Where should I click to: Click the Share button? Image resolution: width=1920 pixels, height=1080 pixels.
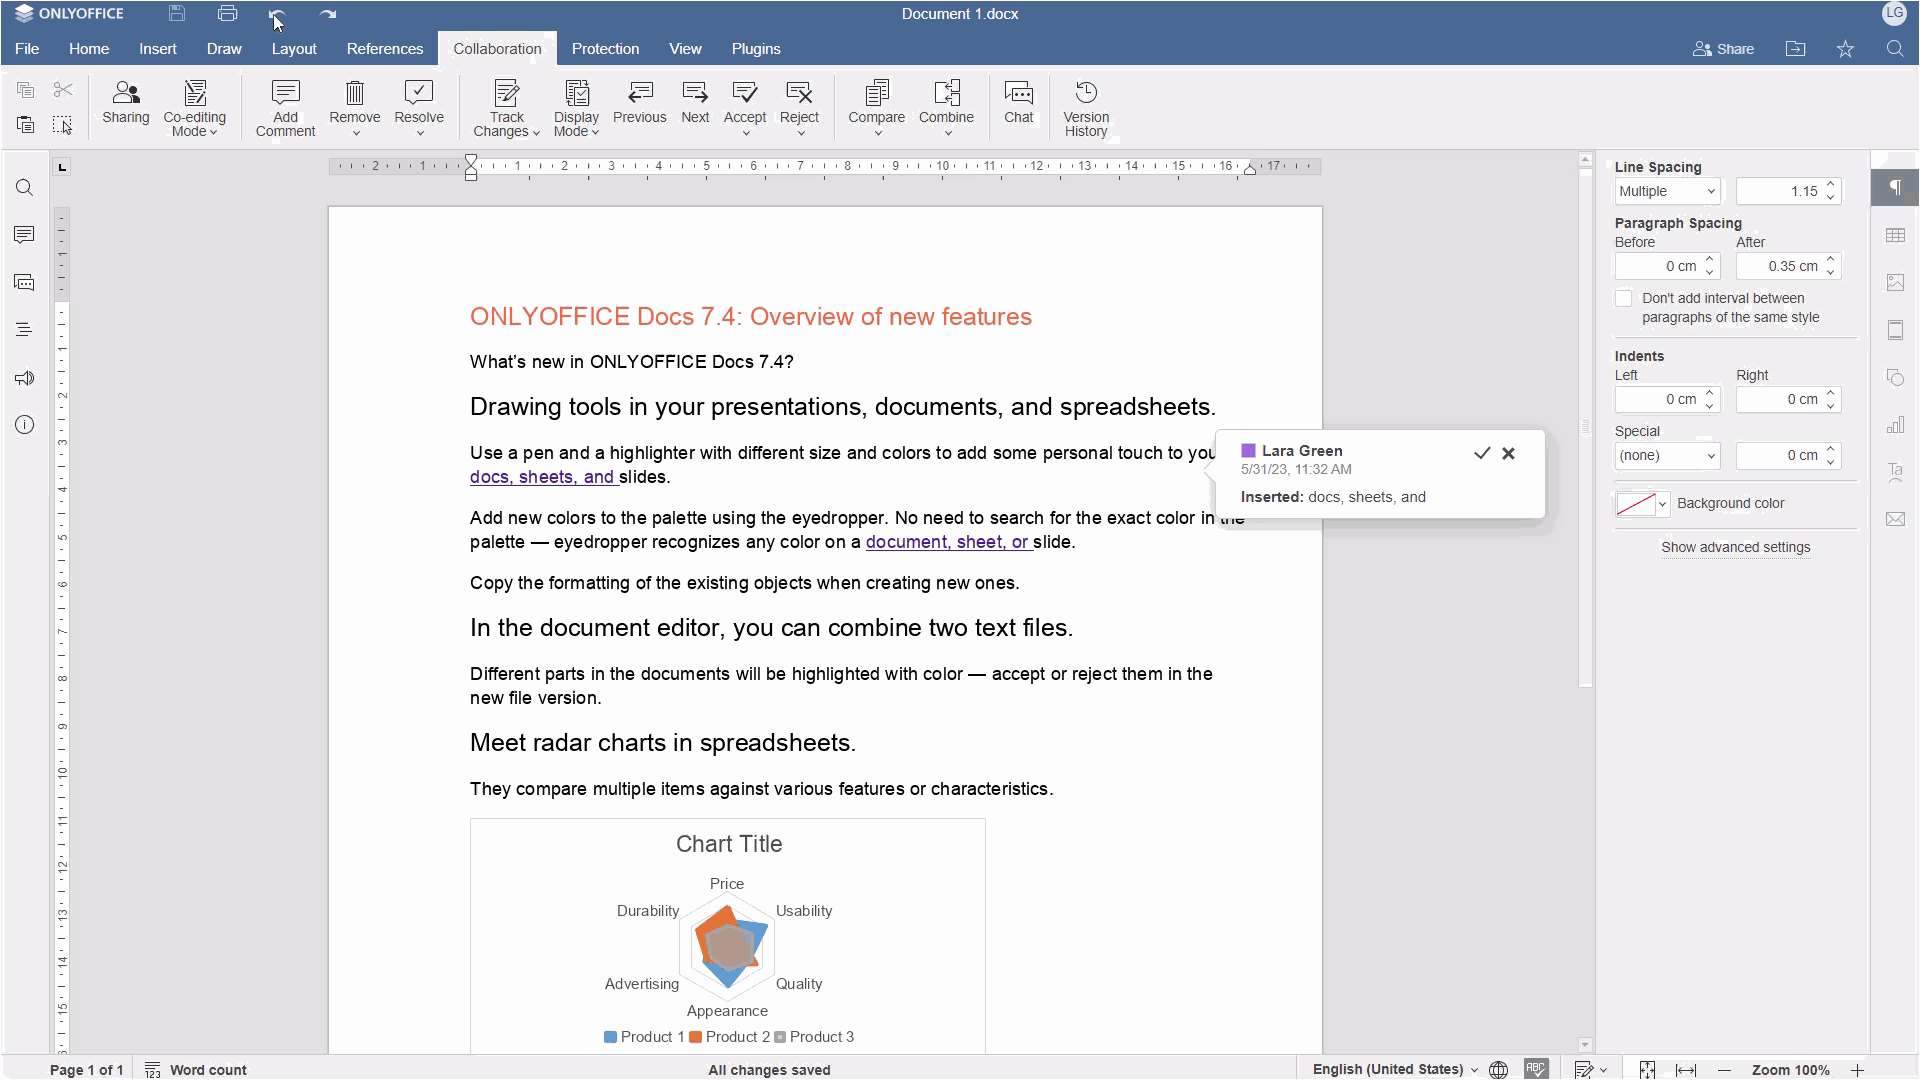click(1723, 49)
